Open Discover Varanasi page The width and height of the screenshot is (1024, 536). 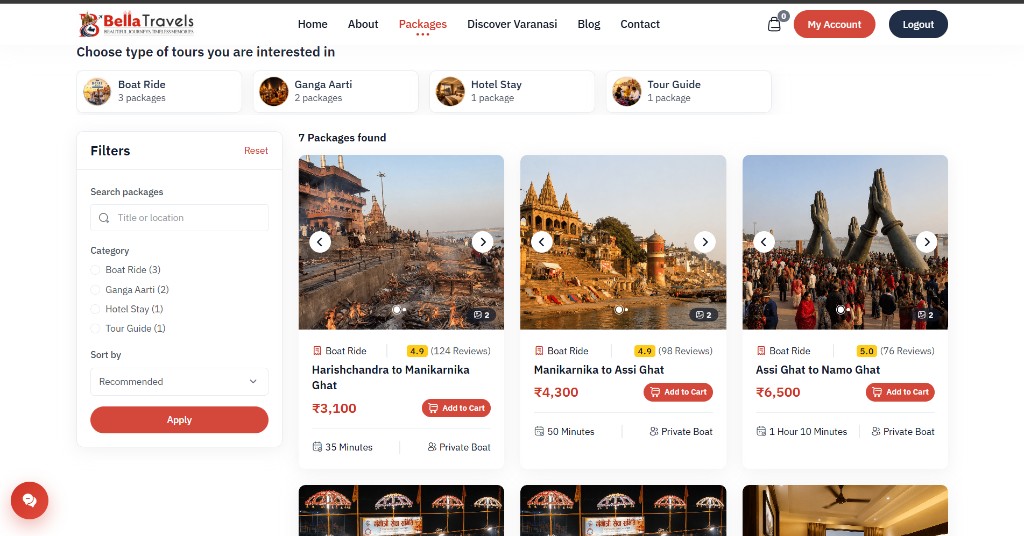click(512, 24)
